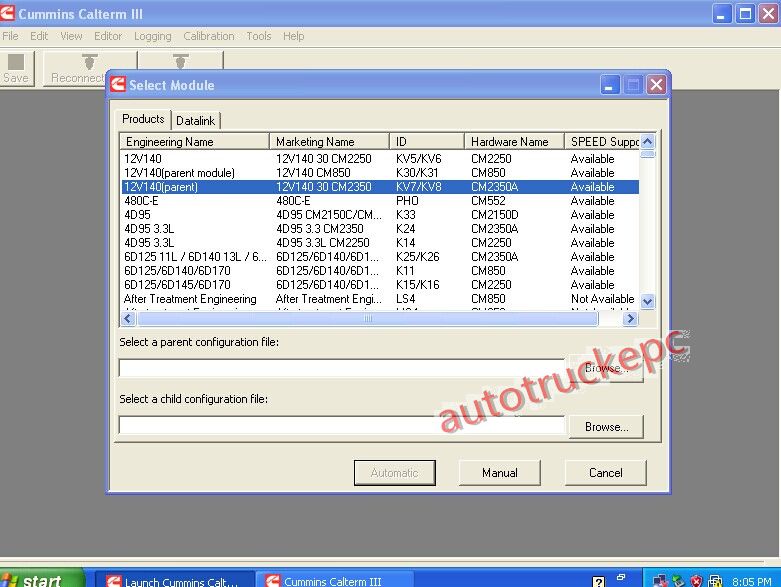Click the red shield security tray icon
This screenshot has width=781, height=587.
point(696,581)
